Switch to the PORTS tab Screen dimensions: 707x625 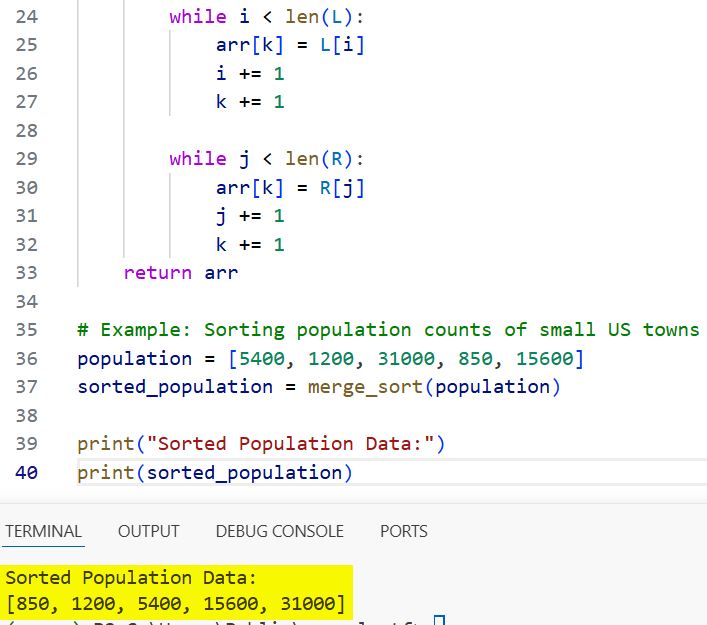click(404, 531)
